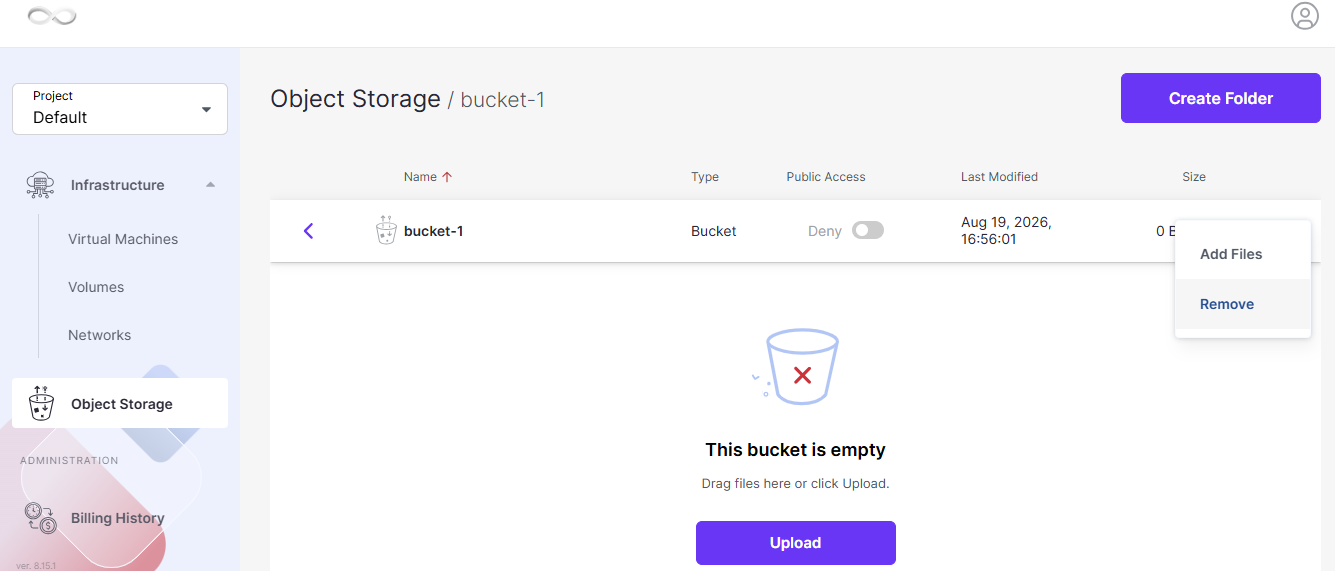Click the Type column header
This screenshot has height=571, width=1335.
pyautogui.click(x=705, y=177)
